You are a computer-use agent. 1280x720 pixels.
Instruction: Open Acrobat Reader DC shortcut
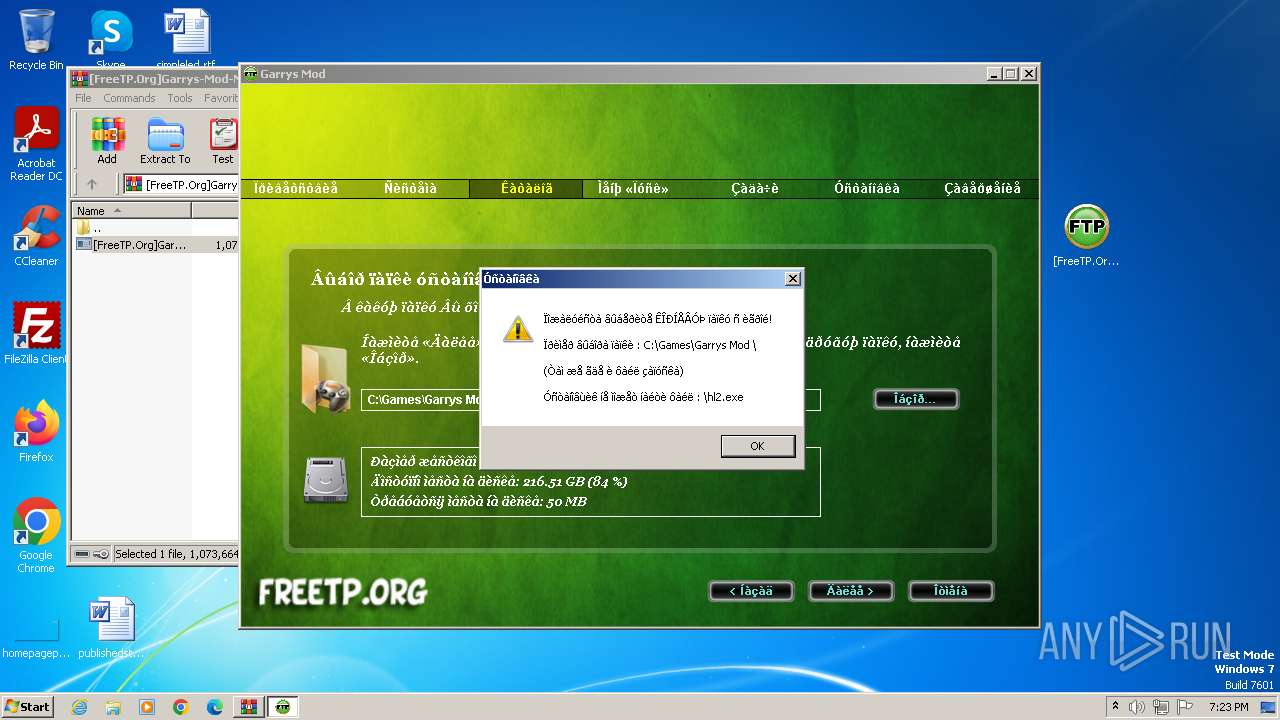pyautogui.click(x=36, y=144)
